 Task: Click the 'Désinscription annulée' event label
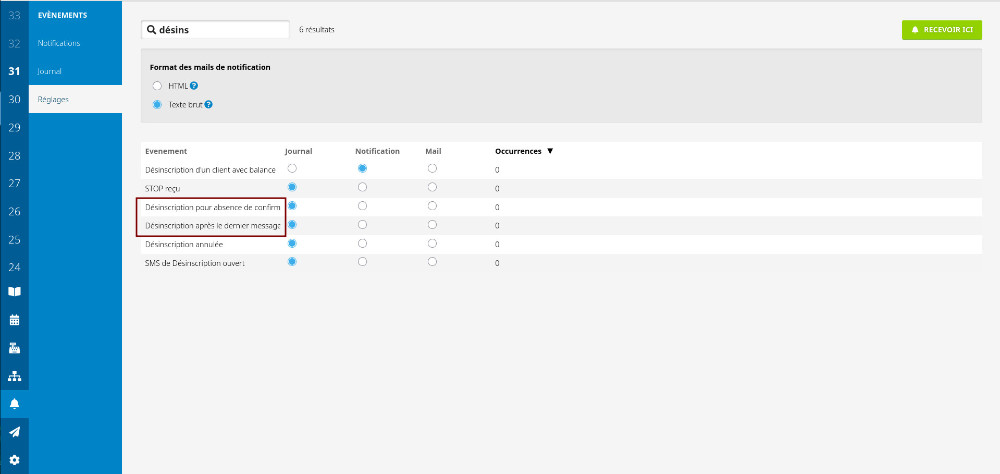coord(184,244)
